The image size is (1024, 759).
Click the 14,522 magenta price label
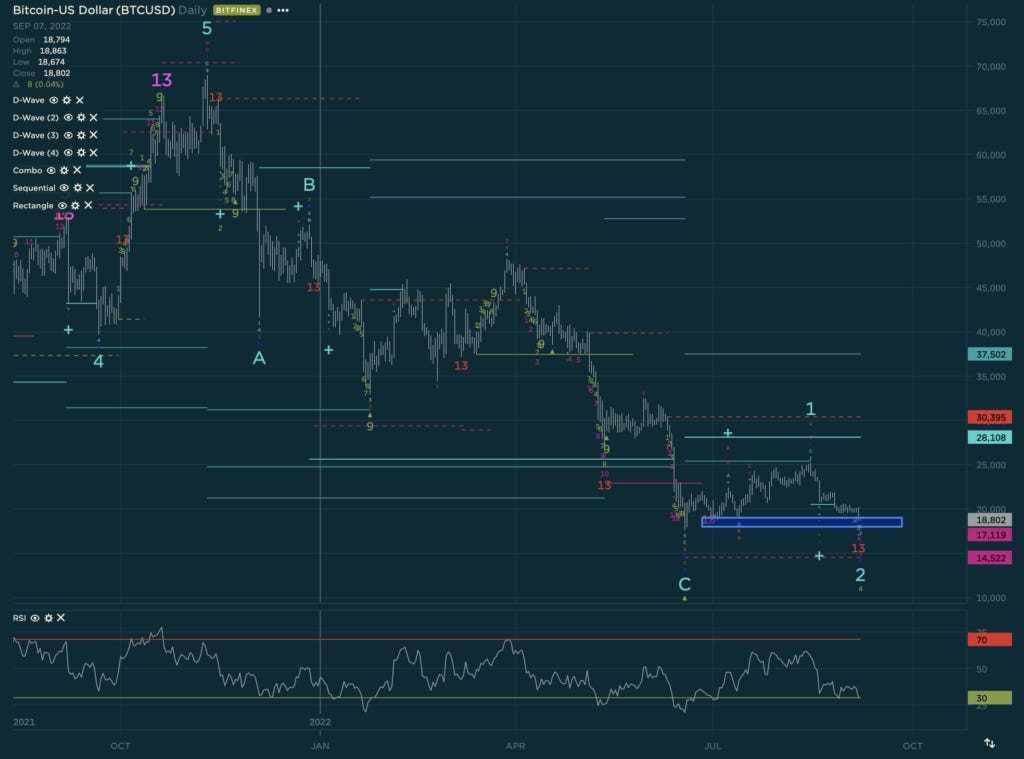coord(990,558)
